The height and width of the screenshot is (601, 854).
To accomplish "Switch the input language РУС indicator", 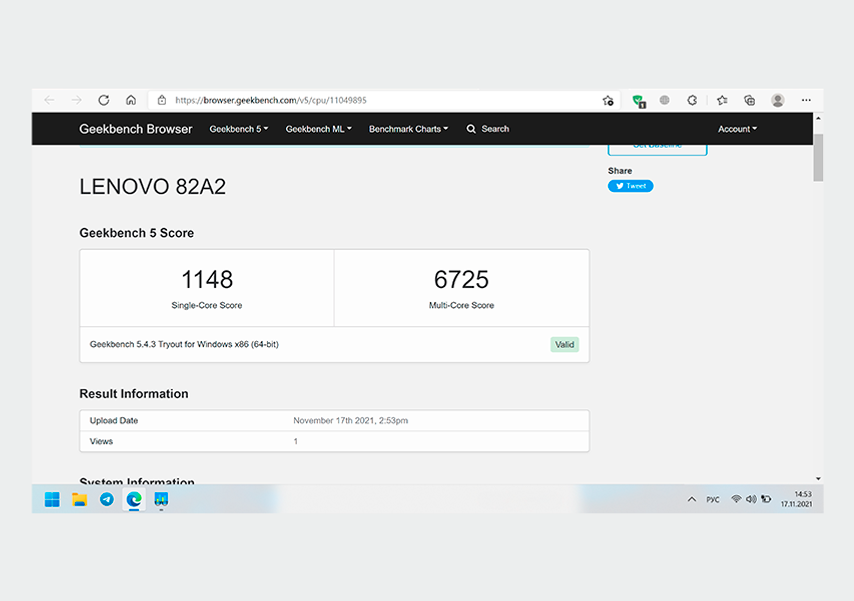I will [713, 500].
